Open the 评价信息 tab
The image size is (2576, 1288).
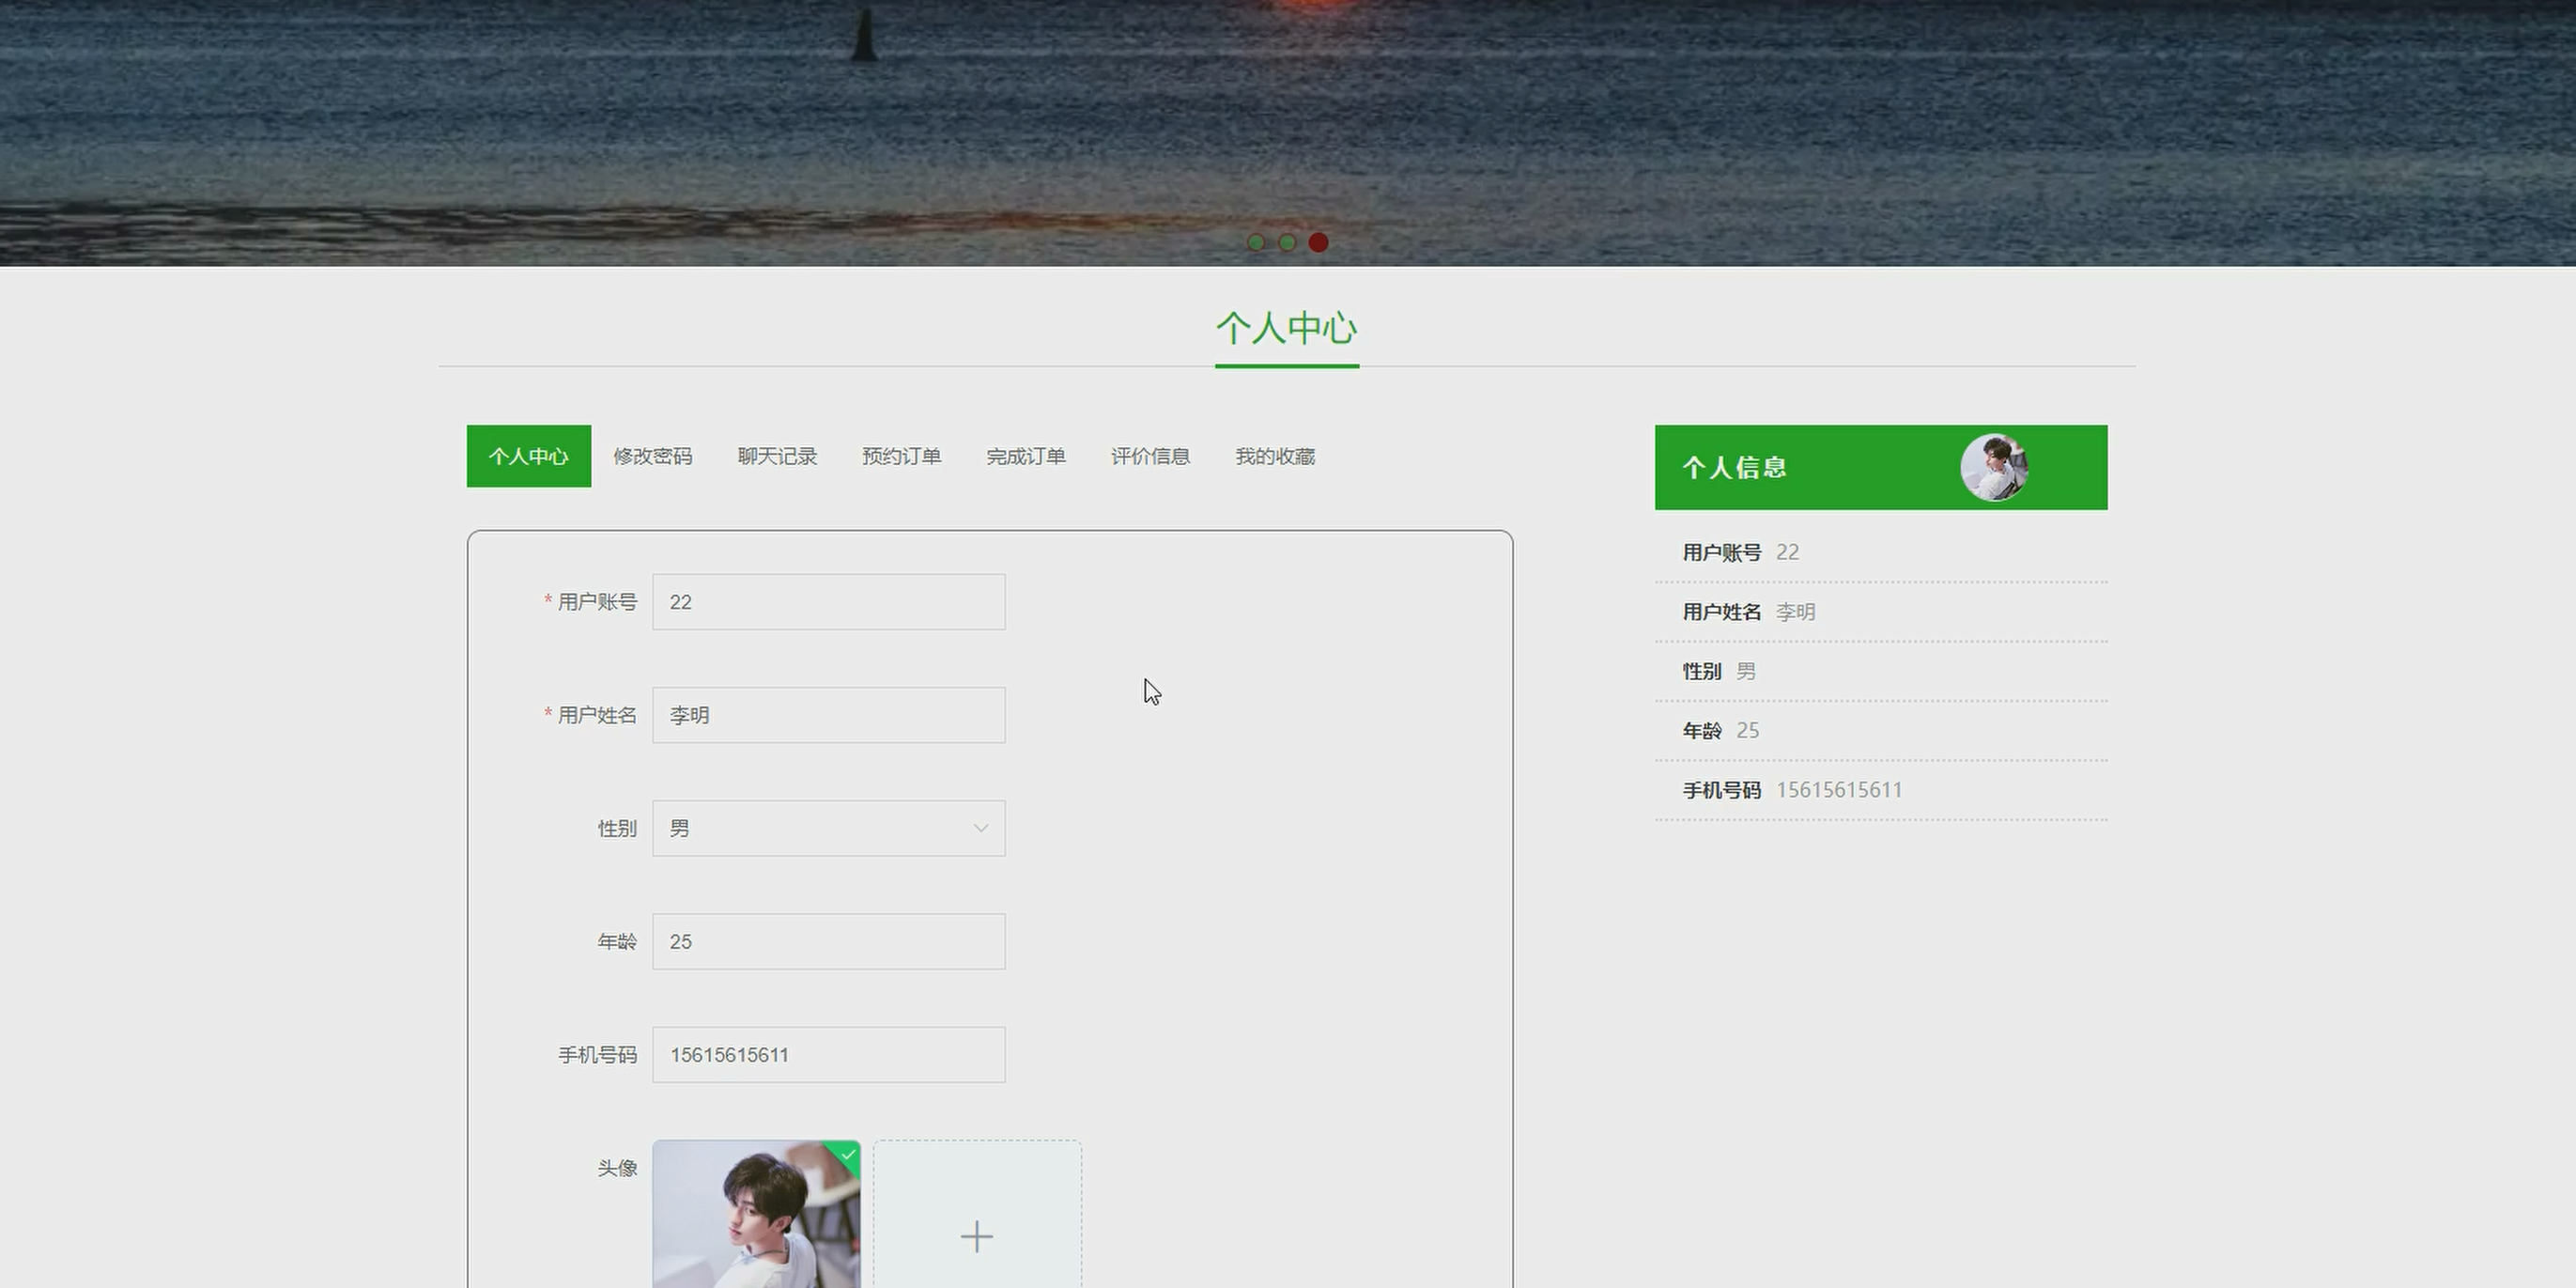(x=1150, y=456)
